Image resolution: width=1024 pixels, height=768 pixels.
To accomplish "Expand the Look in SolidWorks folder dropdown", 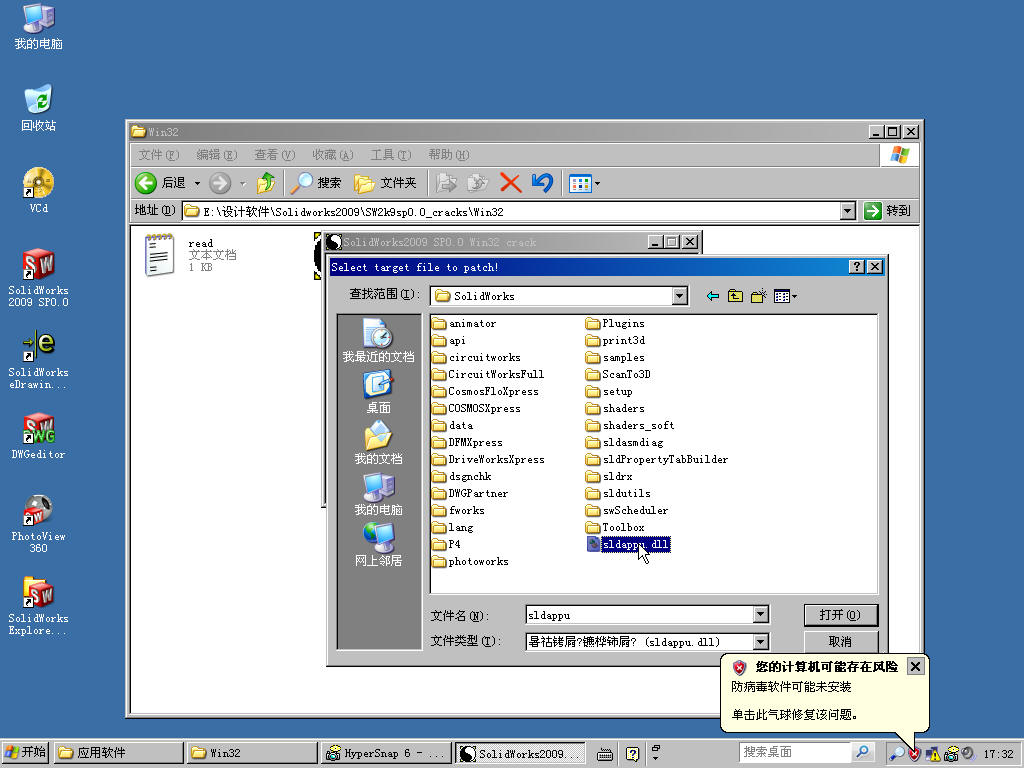I will (x=679, y=296).
